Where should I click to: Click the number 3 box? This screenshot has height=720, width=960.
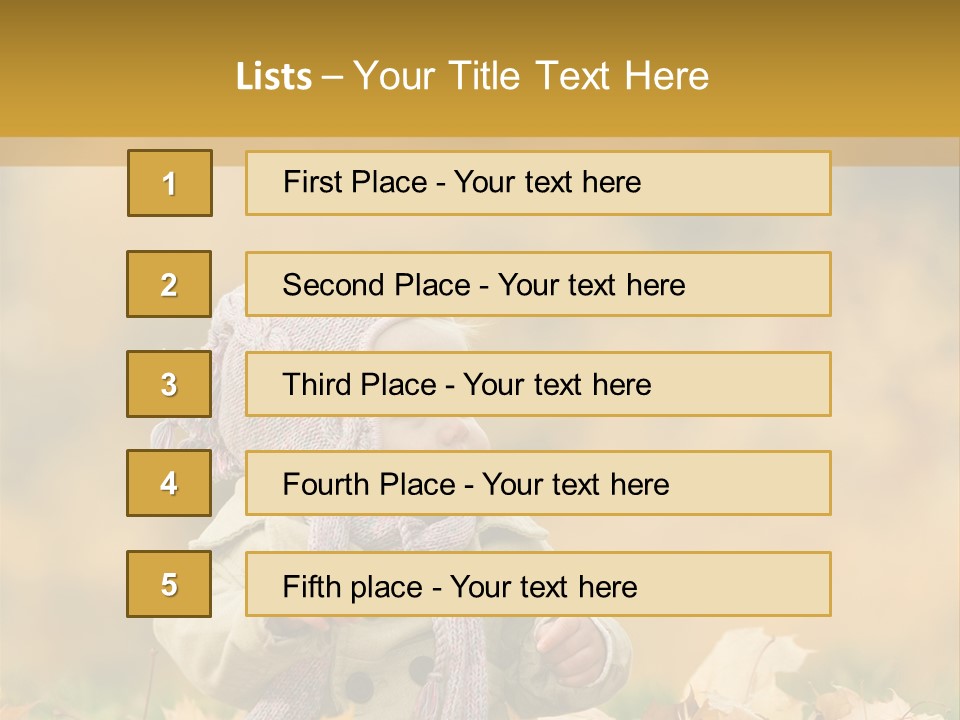[x=169, y=384]
